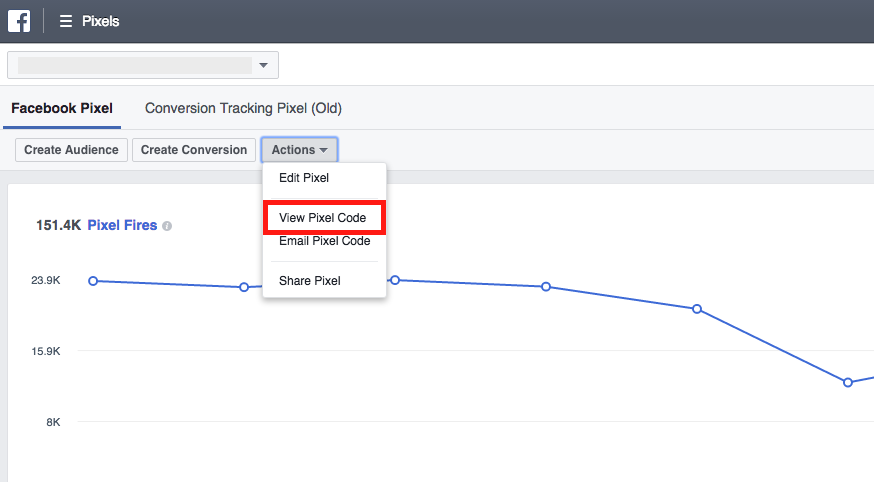Click the Pixel Fires info icon
874x482 pixels.
(x=167, y=226)
